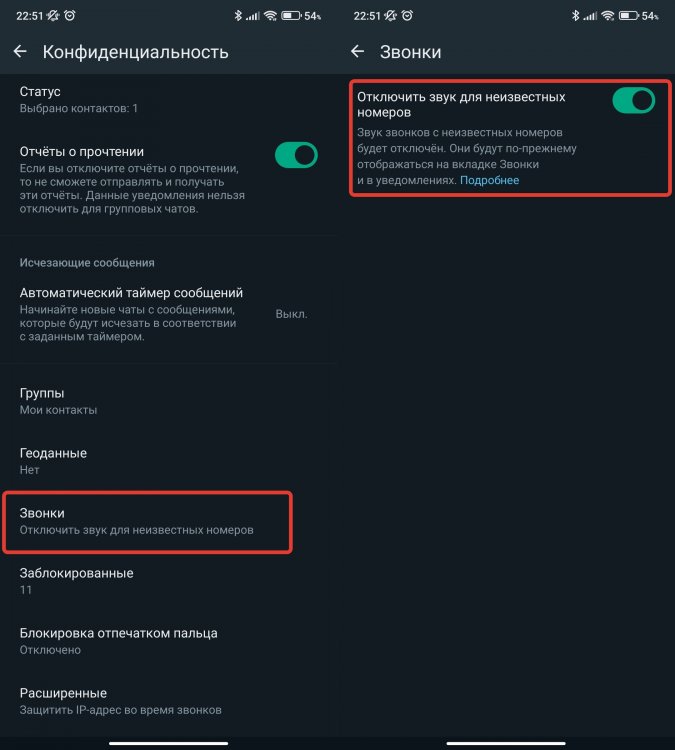Tap the alarm clock icon in the left status bar

[x=70, y=16]
